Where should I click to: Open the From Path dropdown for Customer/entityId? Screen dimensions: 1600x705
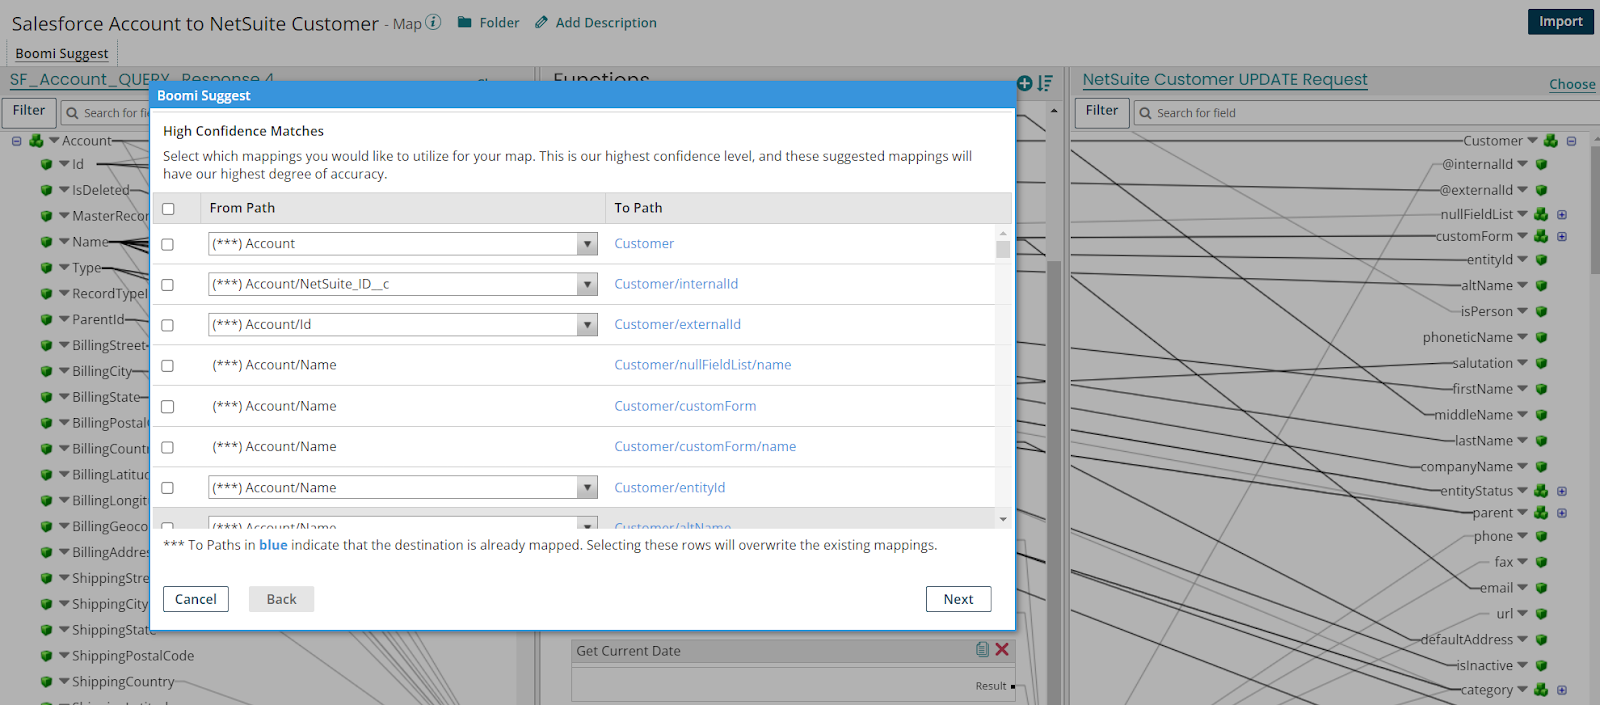tap(587, 487)
